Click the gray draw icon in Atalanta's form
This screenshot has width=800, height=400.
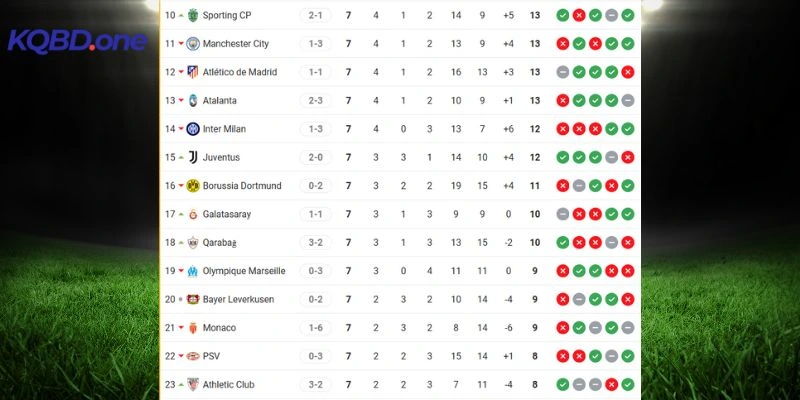[x=627, y=101]
